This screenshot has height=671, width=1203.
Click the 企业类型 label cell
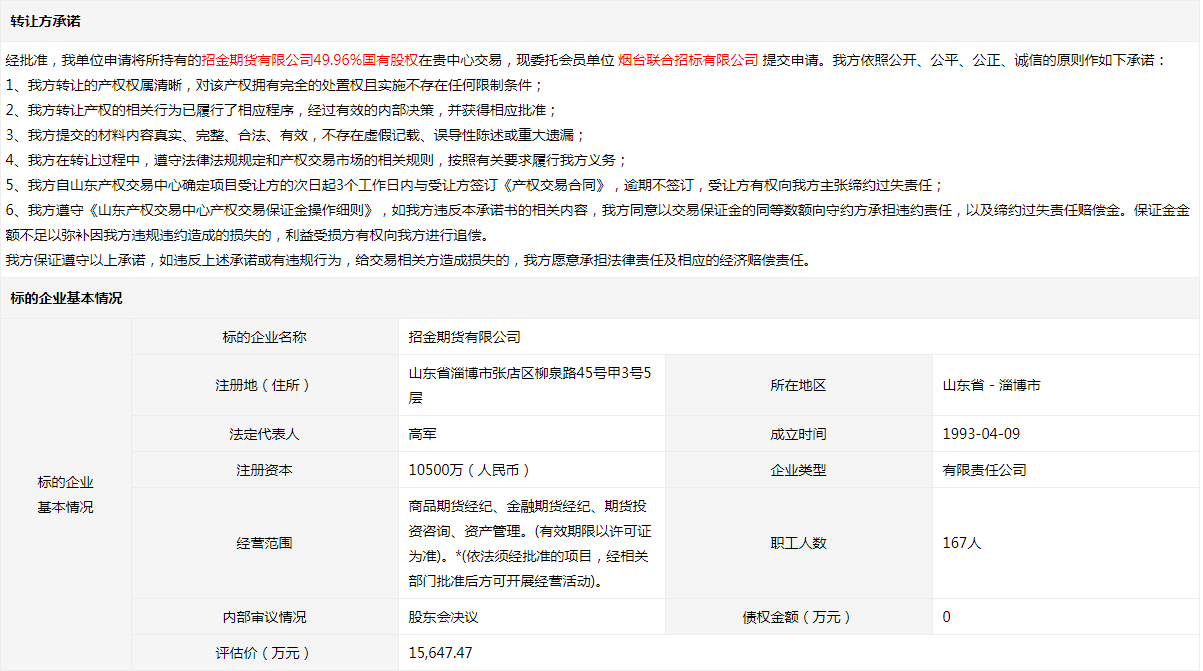point(799,470)
